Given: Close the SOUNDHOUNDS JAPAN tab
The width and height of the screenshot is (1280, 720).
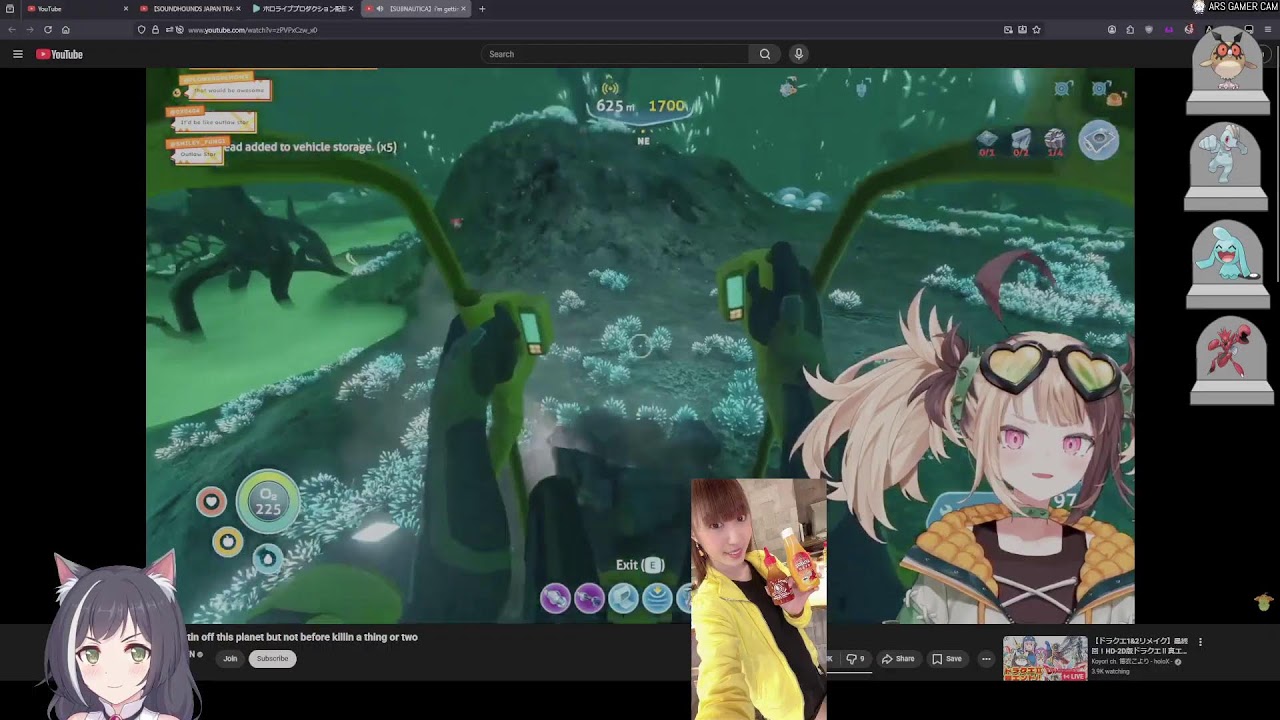Looking at the screenshot, I should coord(238,9).
